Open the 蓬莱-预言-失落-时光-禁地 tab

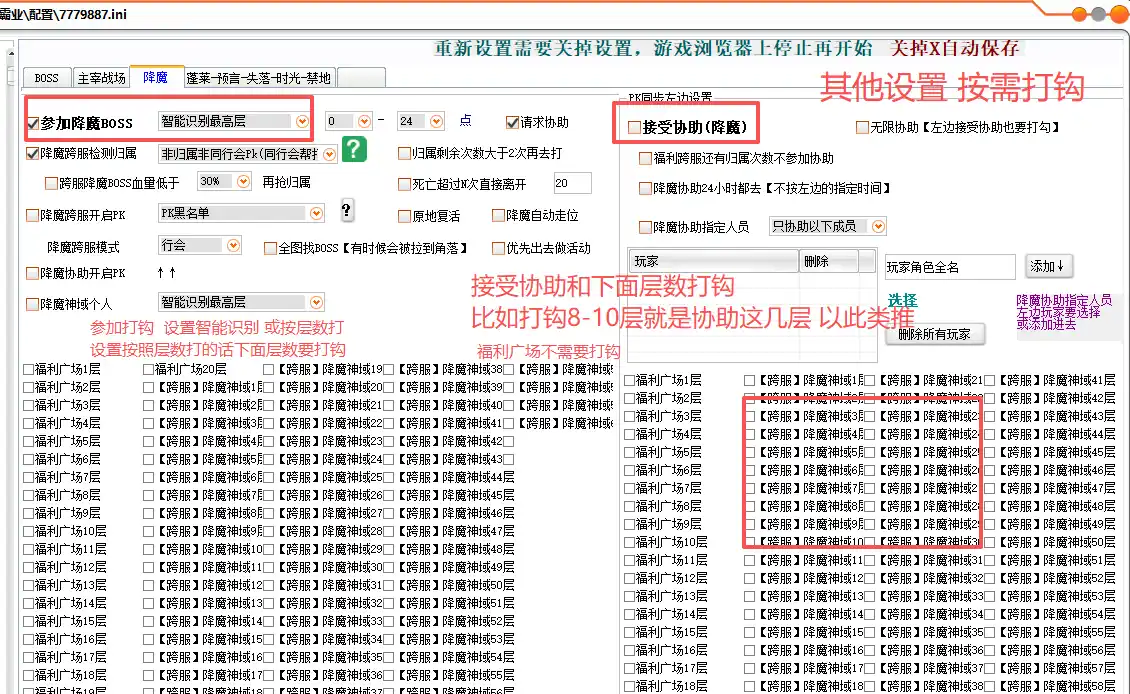(258, 78)
